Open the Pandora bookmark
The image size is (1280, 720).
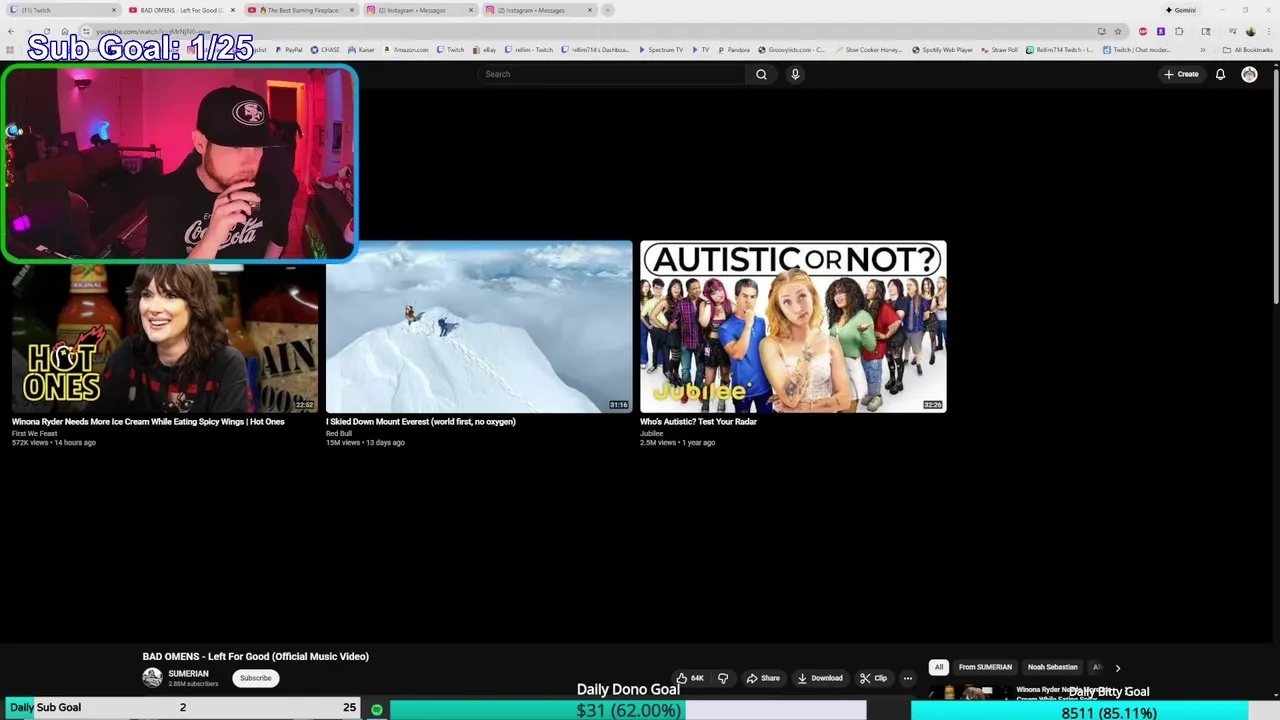pyautogui.click(x=733, y=50)
